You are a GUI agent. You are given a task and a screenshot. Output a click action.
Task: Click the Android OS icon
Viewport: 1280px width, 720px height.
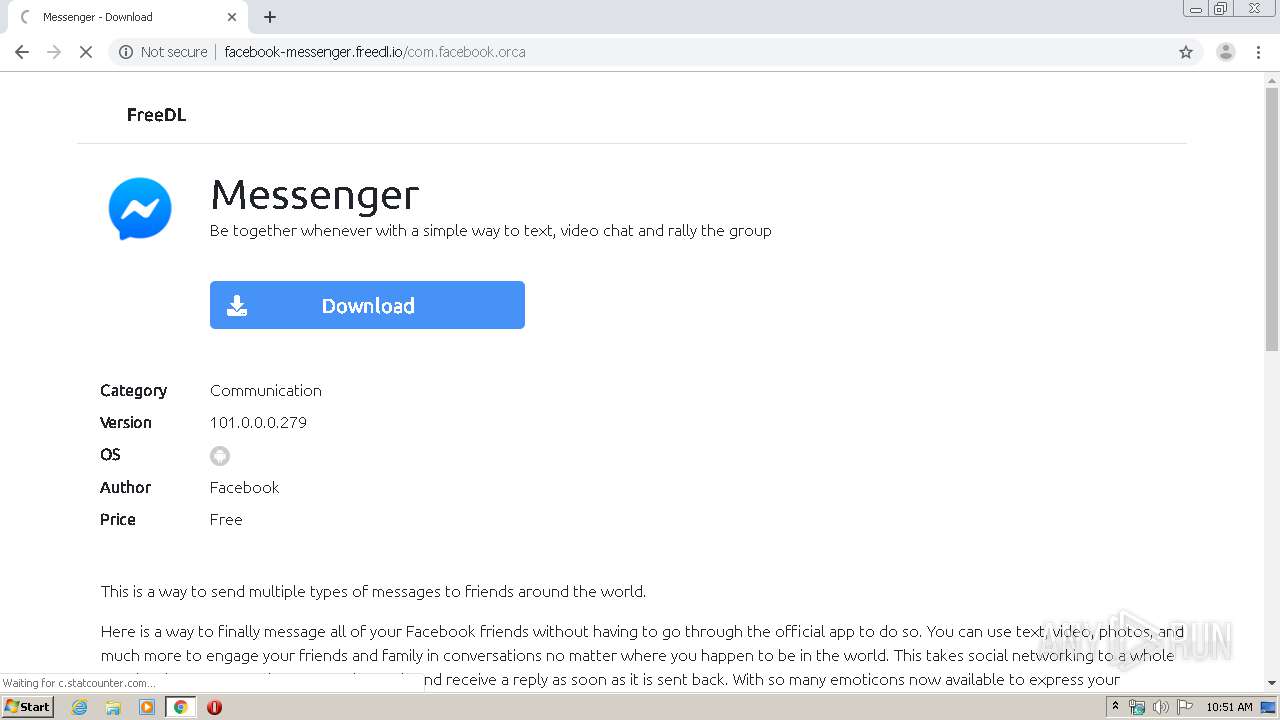[220, 456]
